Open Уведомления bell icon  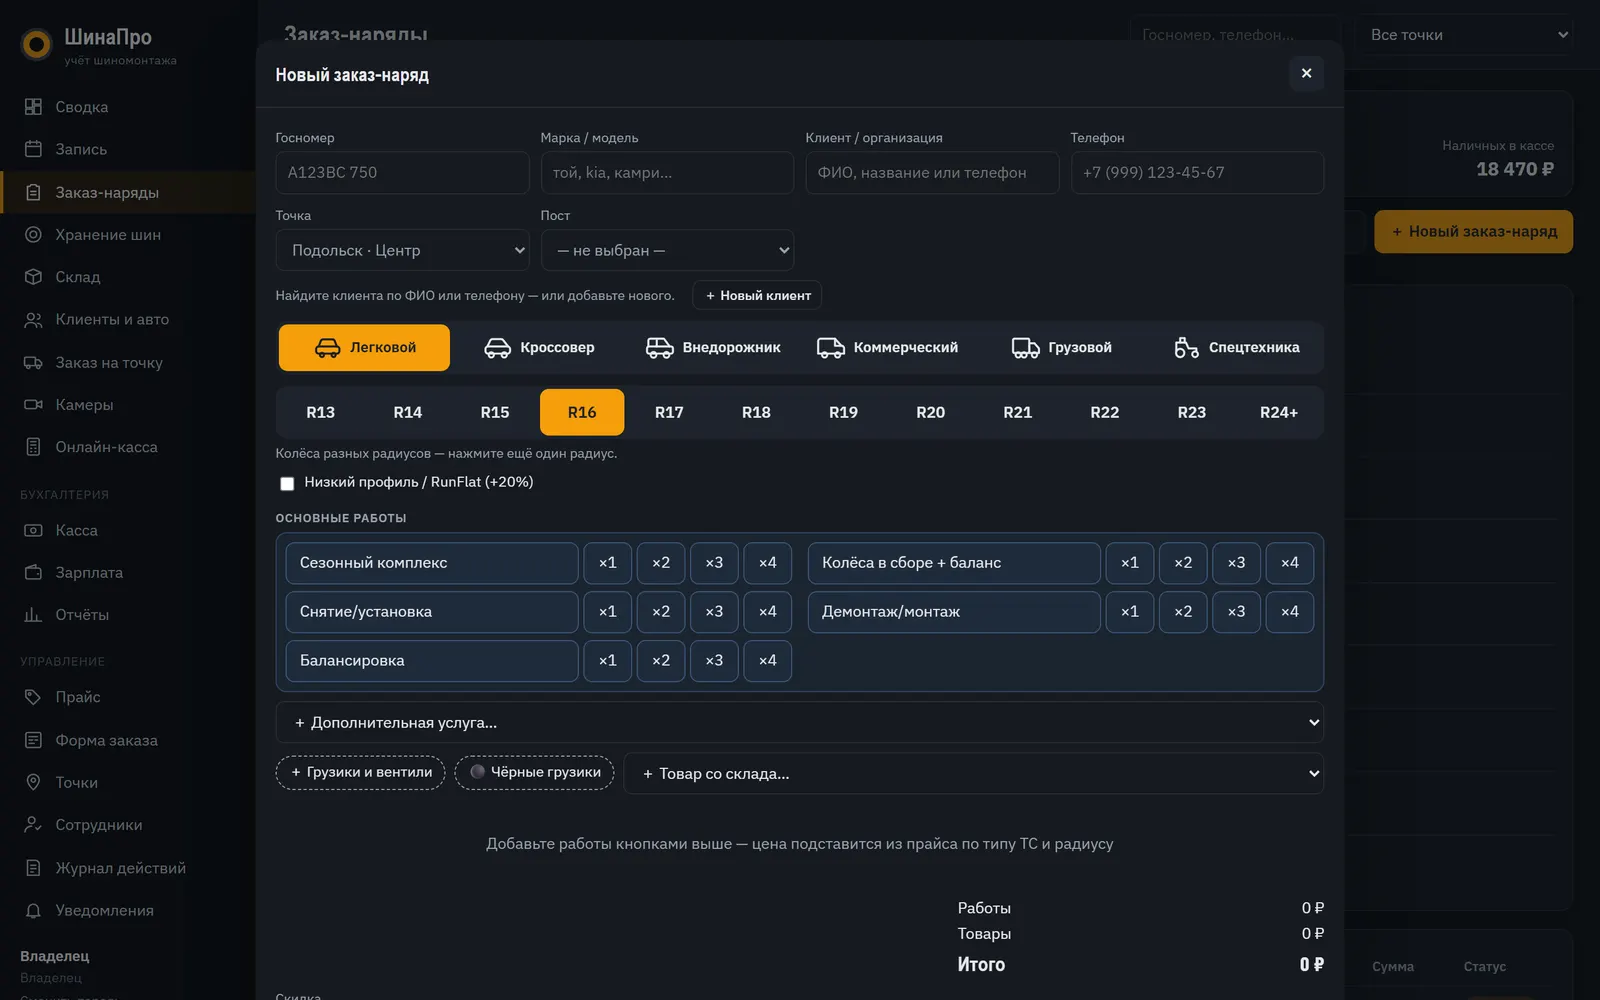pyautogui.click(x=33, y=911)
